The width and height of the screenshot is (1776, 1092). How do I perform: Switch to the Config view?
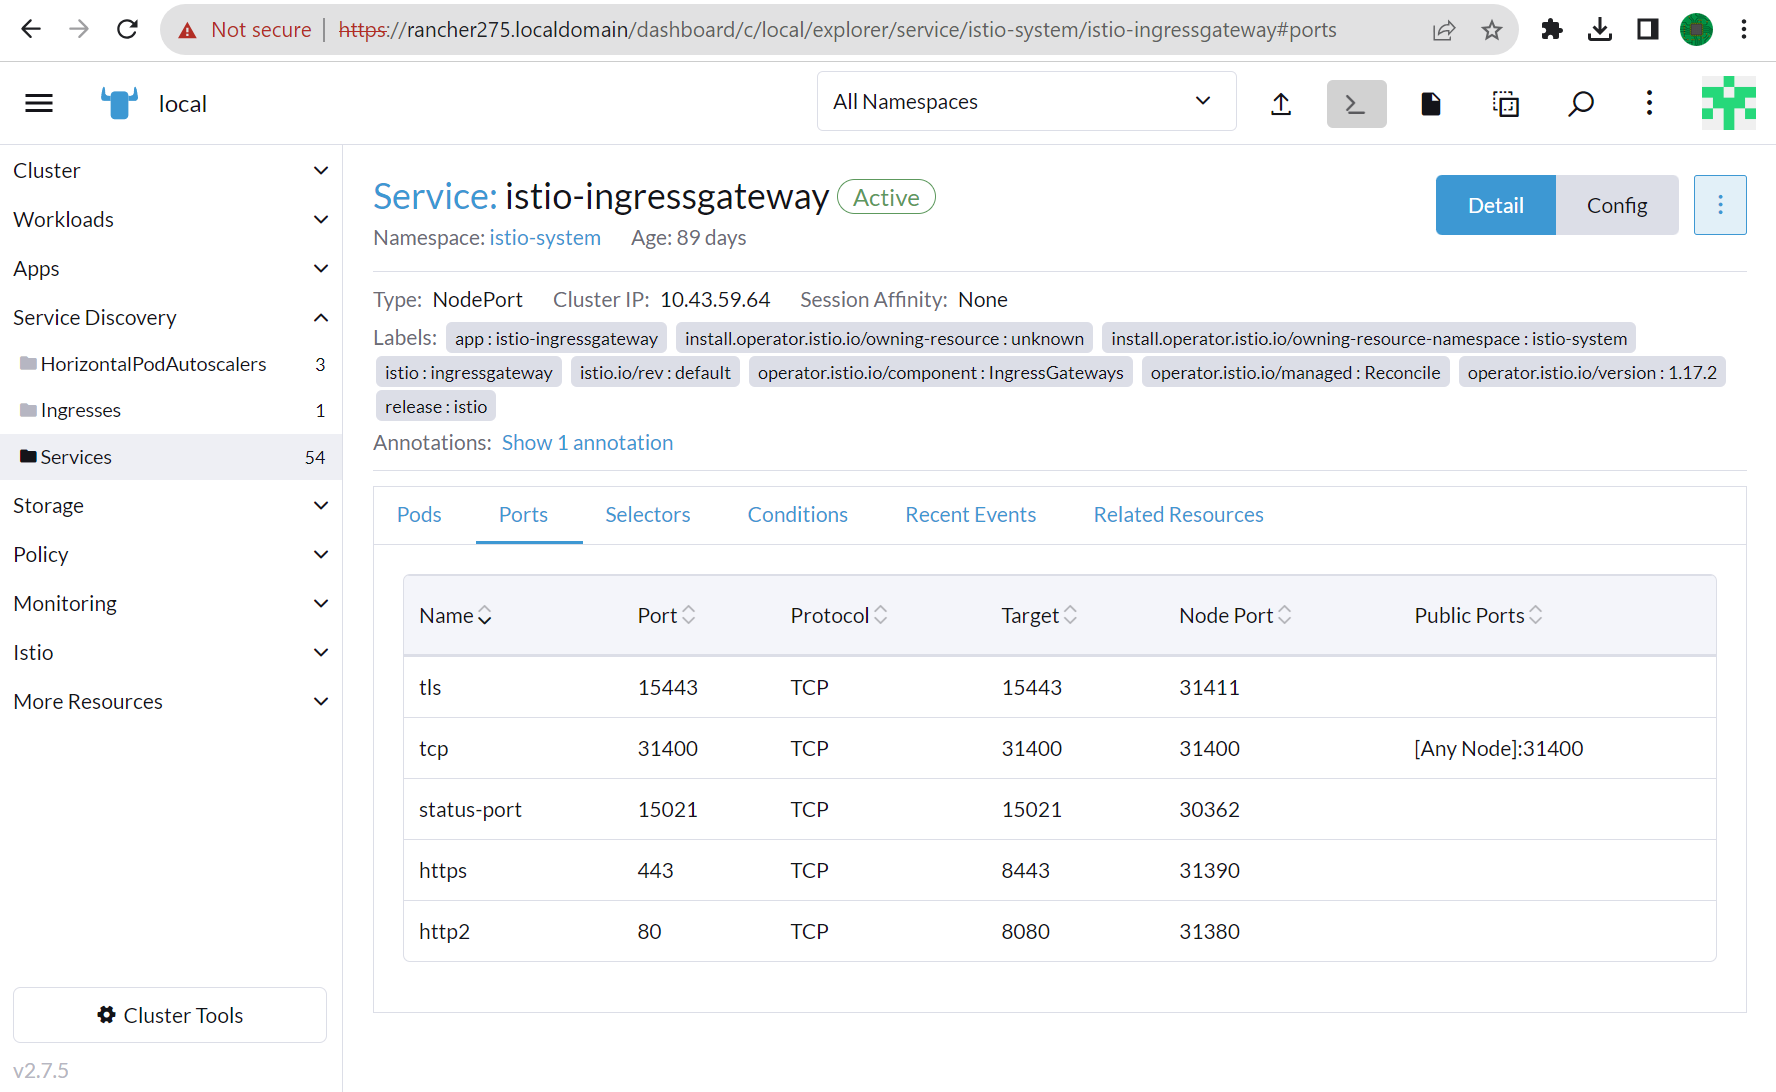point(1616,205)
